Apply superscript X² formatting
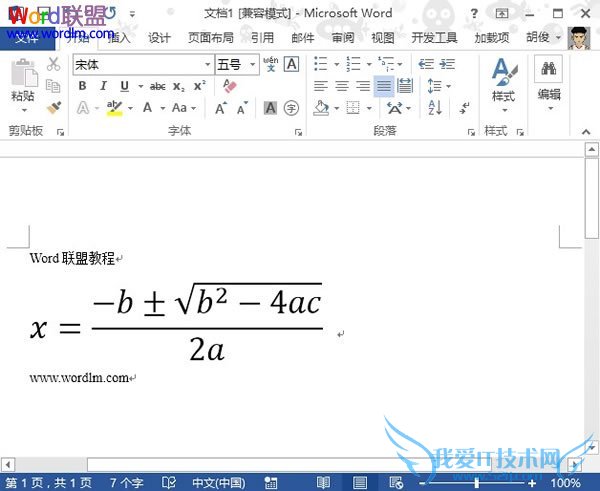Screen dimensions: 600x491 point(199,86)
